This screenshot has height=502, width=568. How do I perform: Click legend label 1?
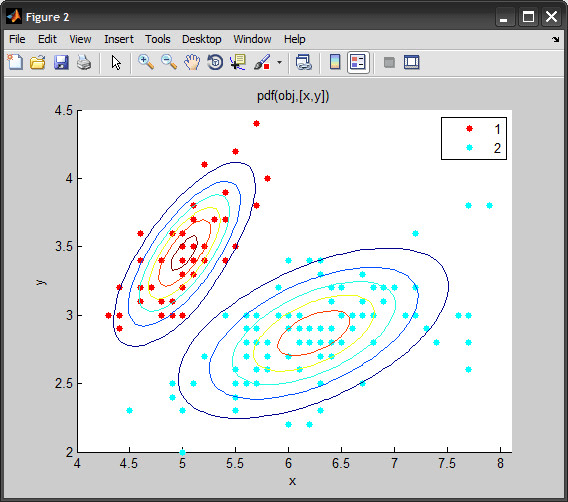tap(497, 129)
